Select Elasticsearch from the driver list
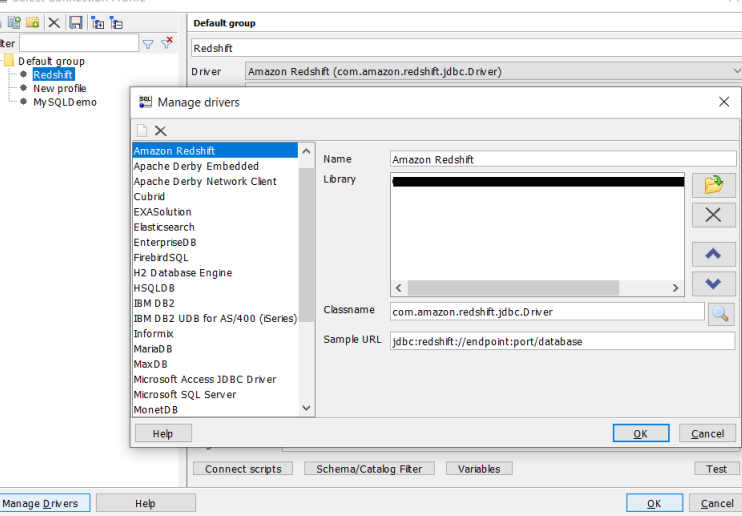The width and height of the screenshot is (742, 516). 164,227
